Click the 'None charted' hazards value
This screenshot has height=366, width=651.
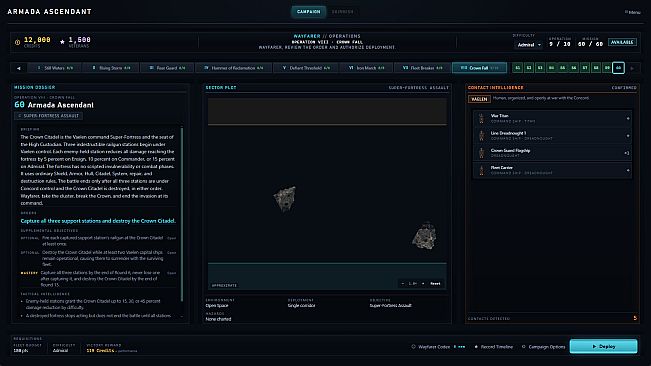218,319
